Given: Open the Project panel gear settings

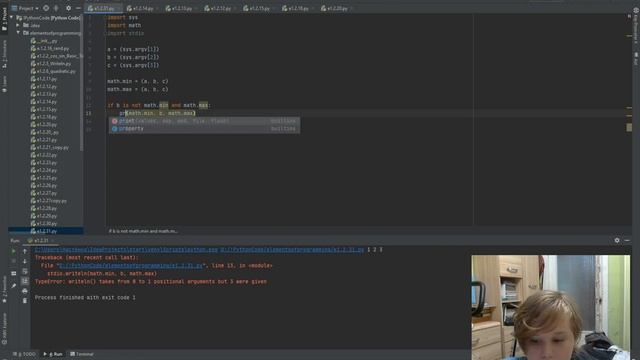Looking at the screenshot, I should click(68, 8).
